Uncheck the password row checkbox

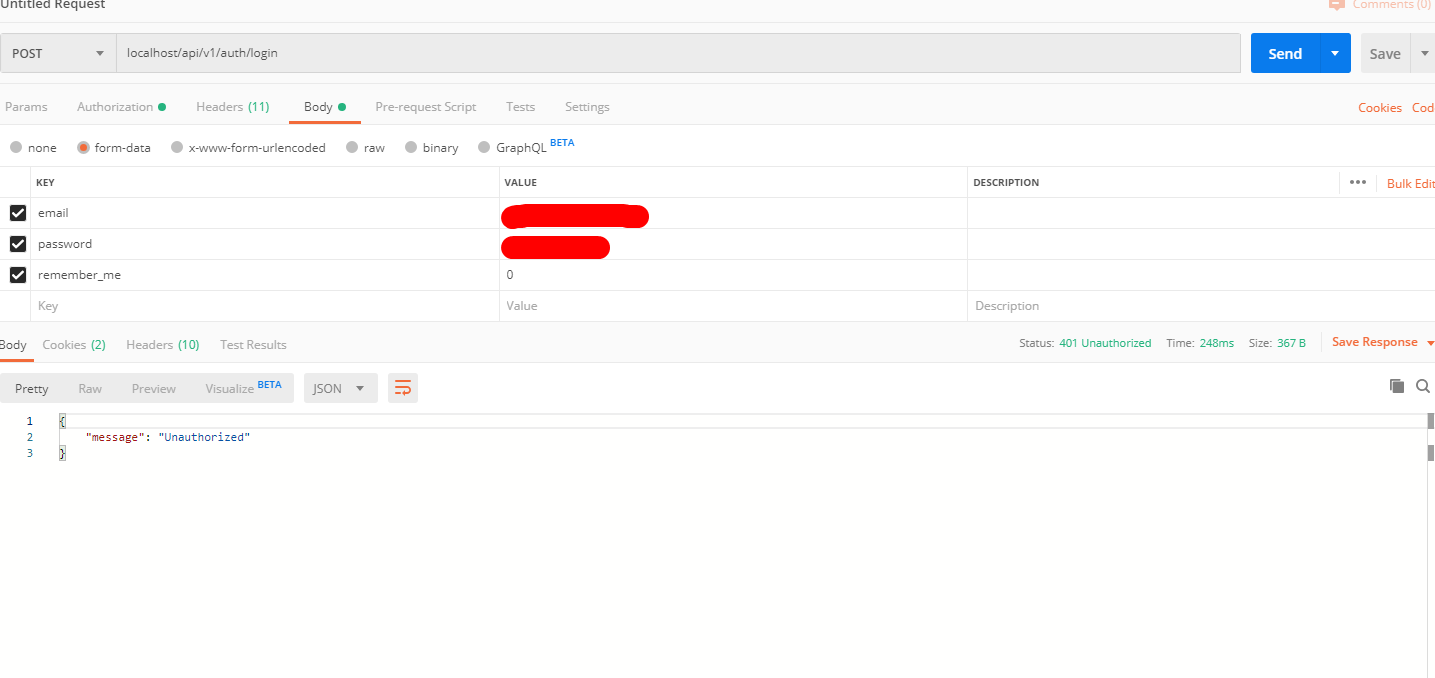click(18, 244)
